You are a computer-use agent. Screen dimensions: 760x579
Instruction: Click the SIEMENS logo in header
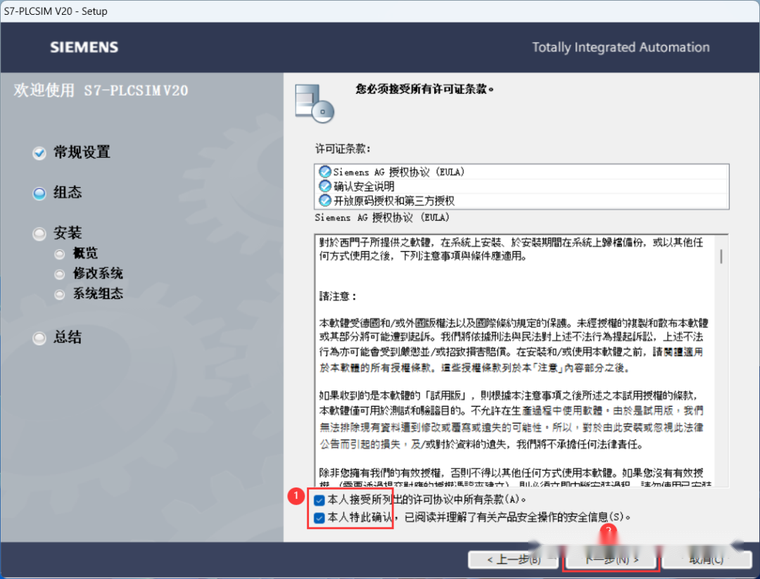click(84, 47)
